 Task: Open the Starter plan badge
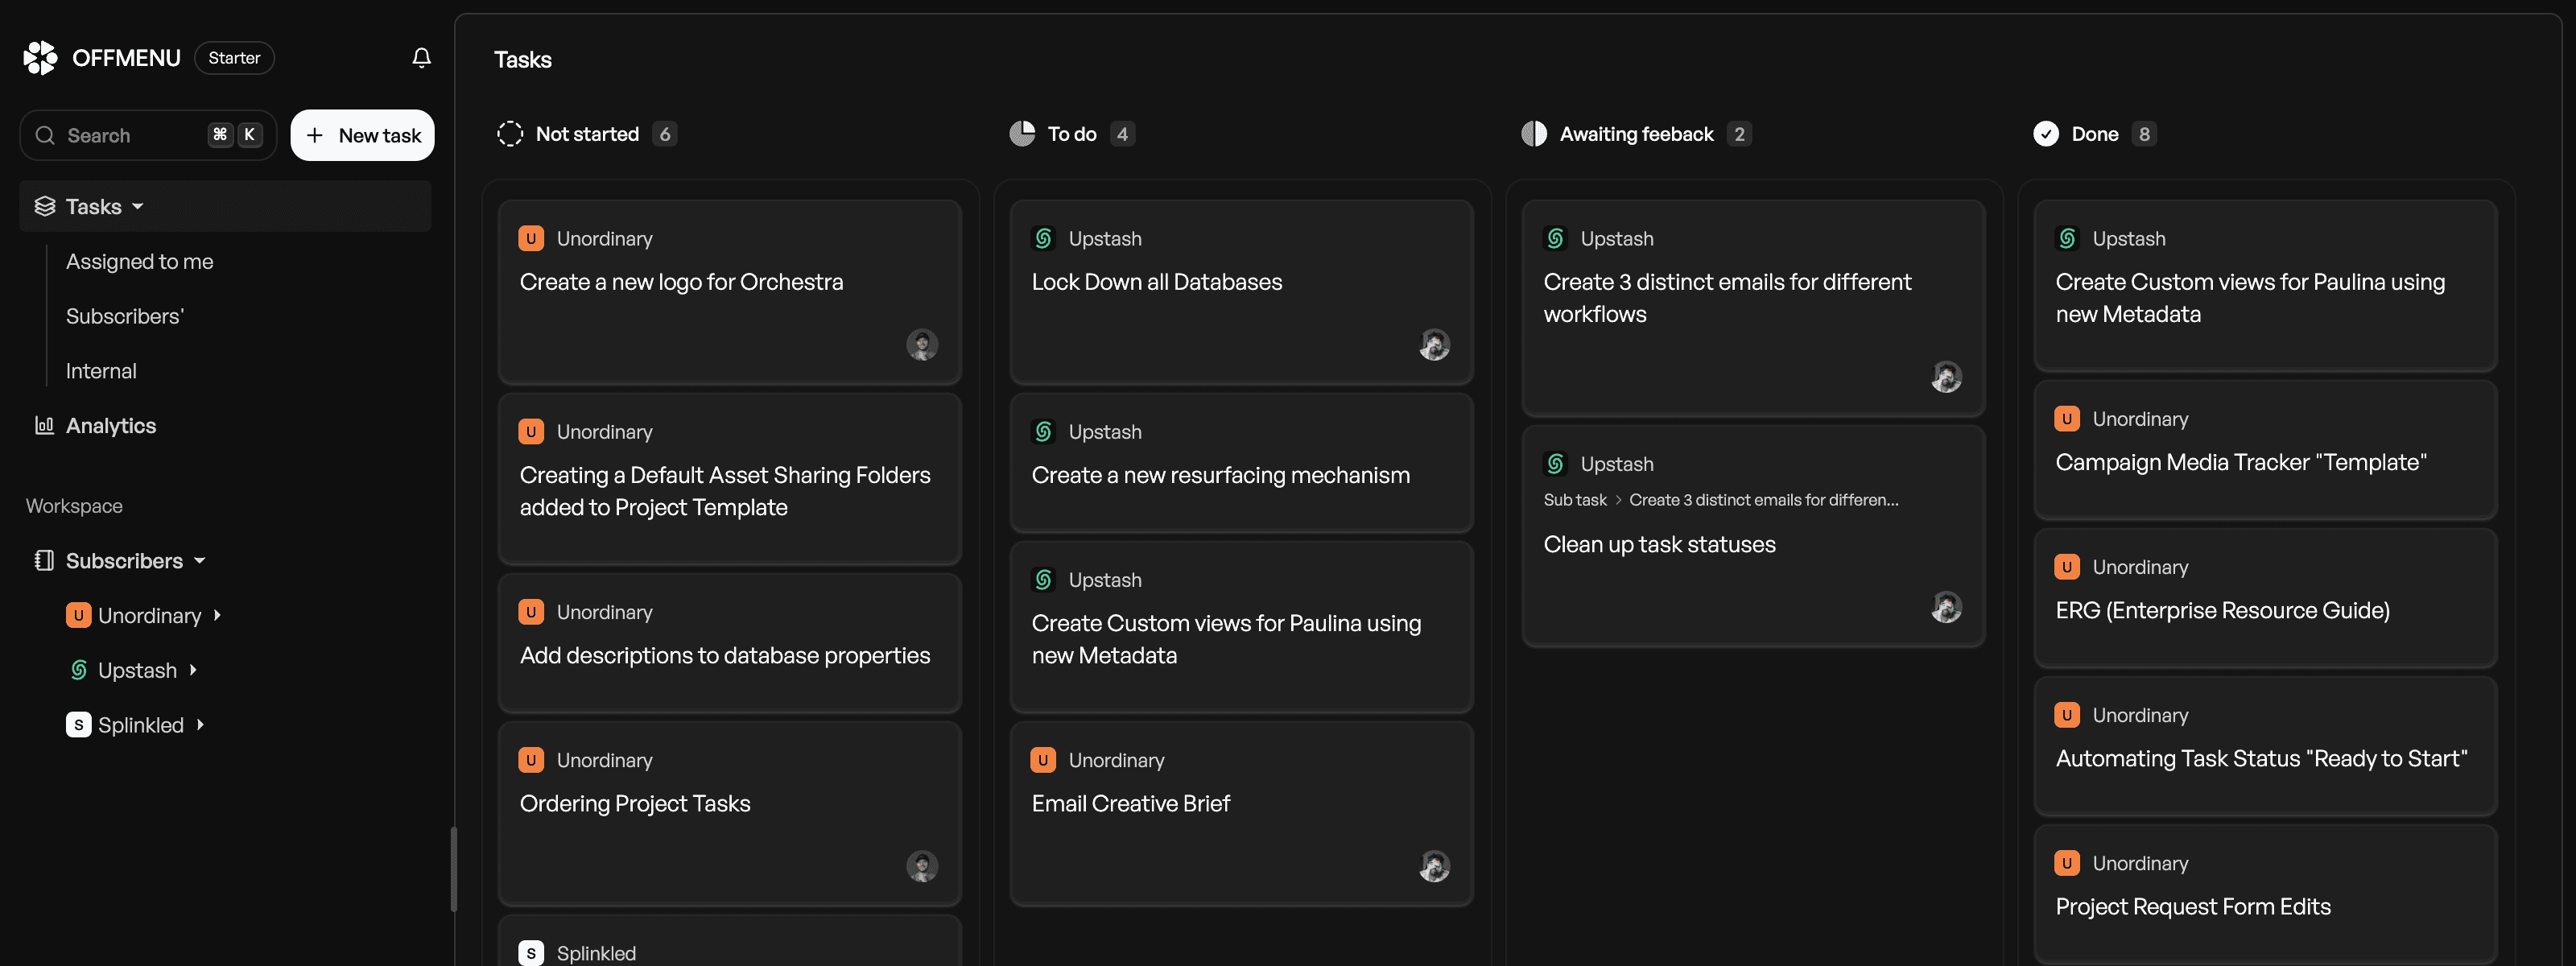click(x=234, y=58)
